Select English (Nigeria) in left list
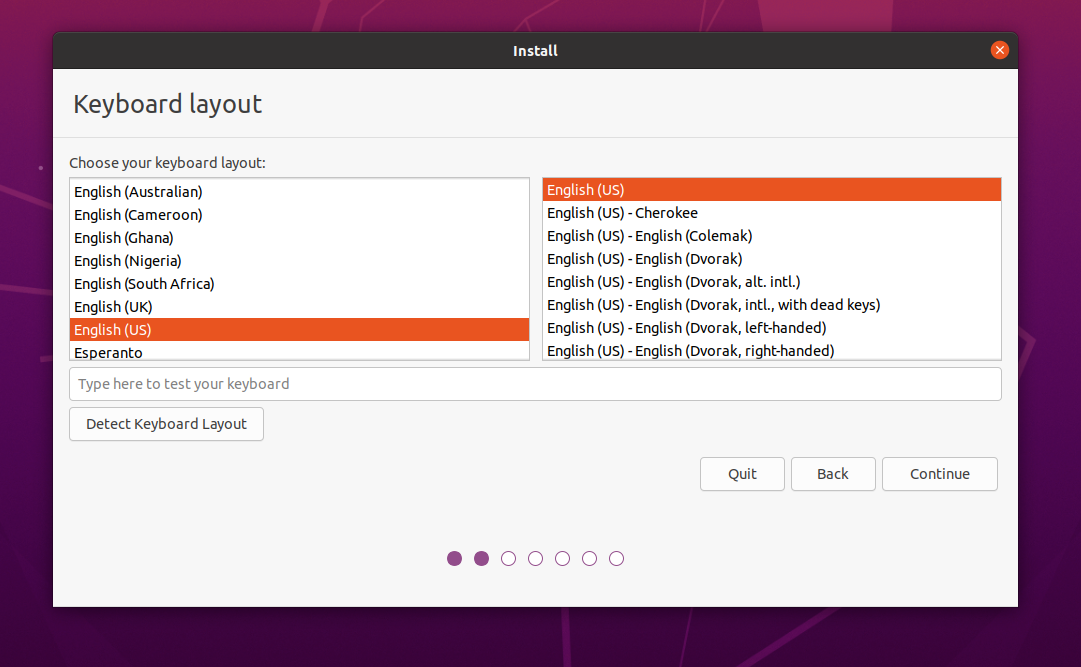This screenshot has width=1081, height=667. click(x=128, y=260)
